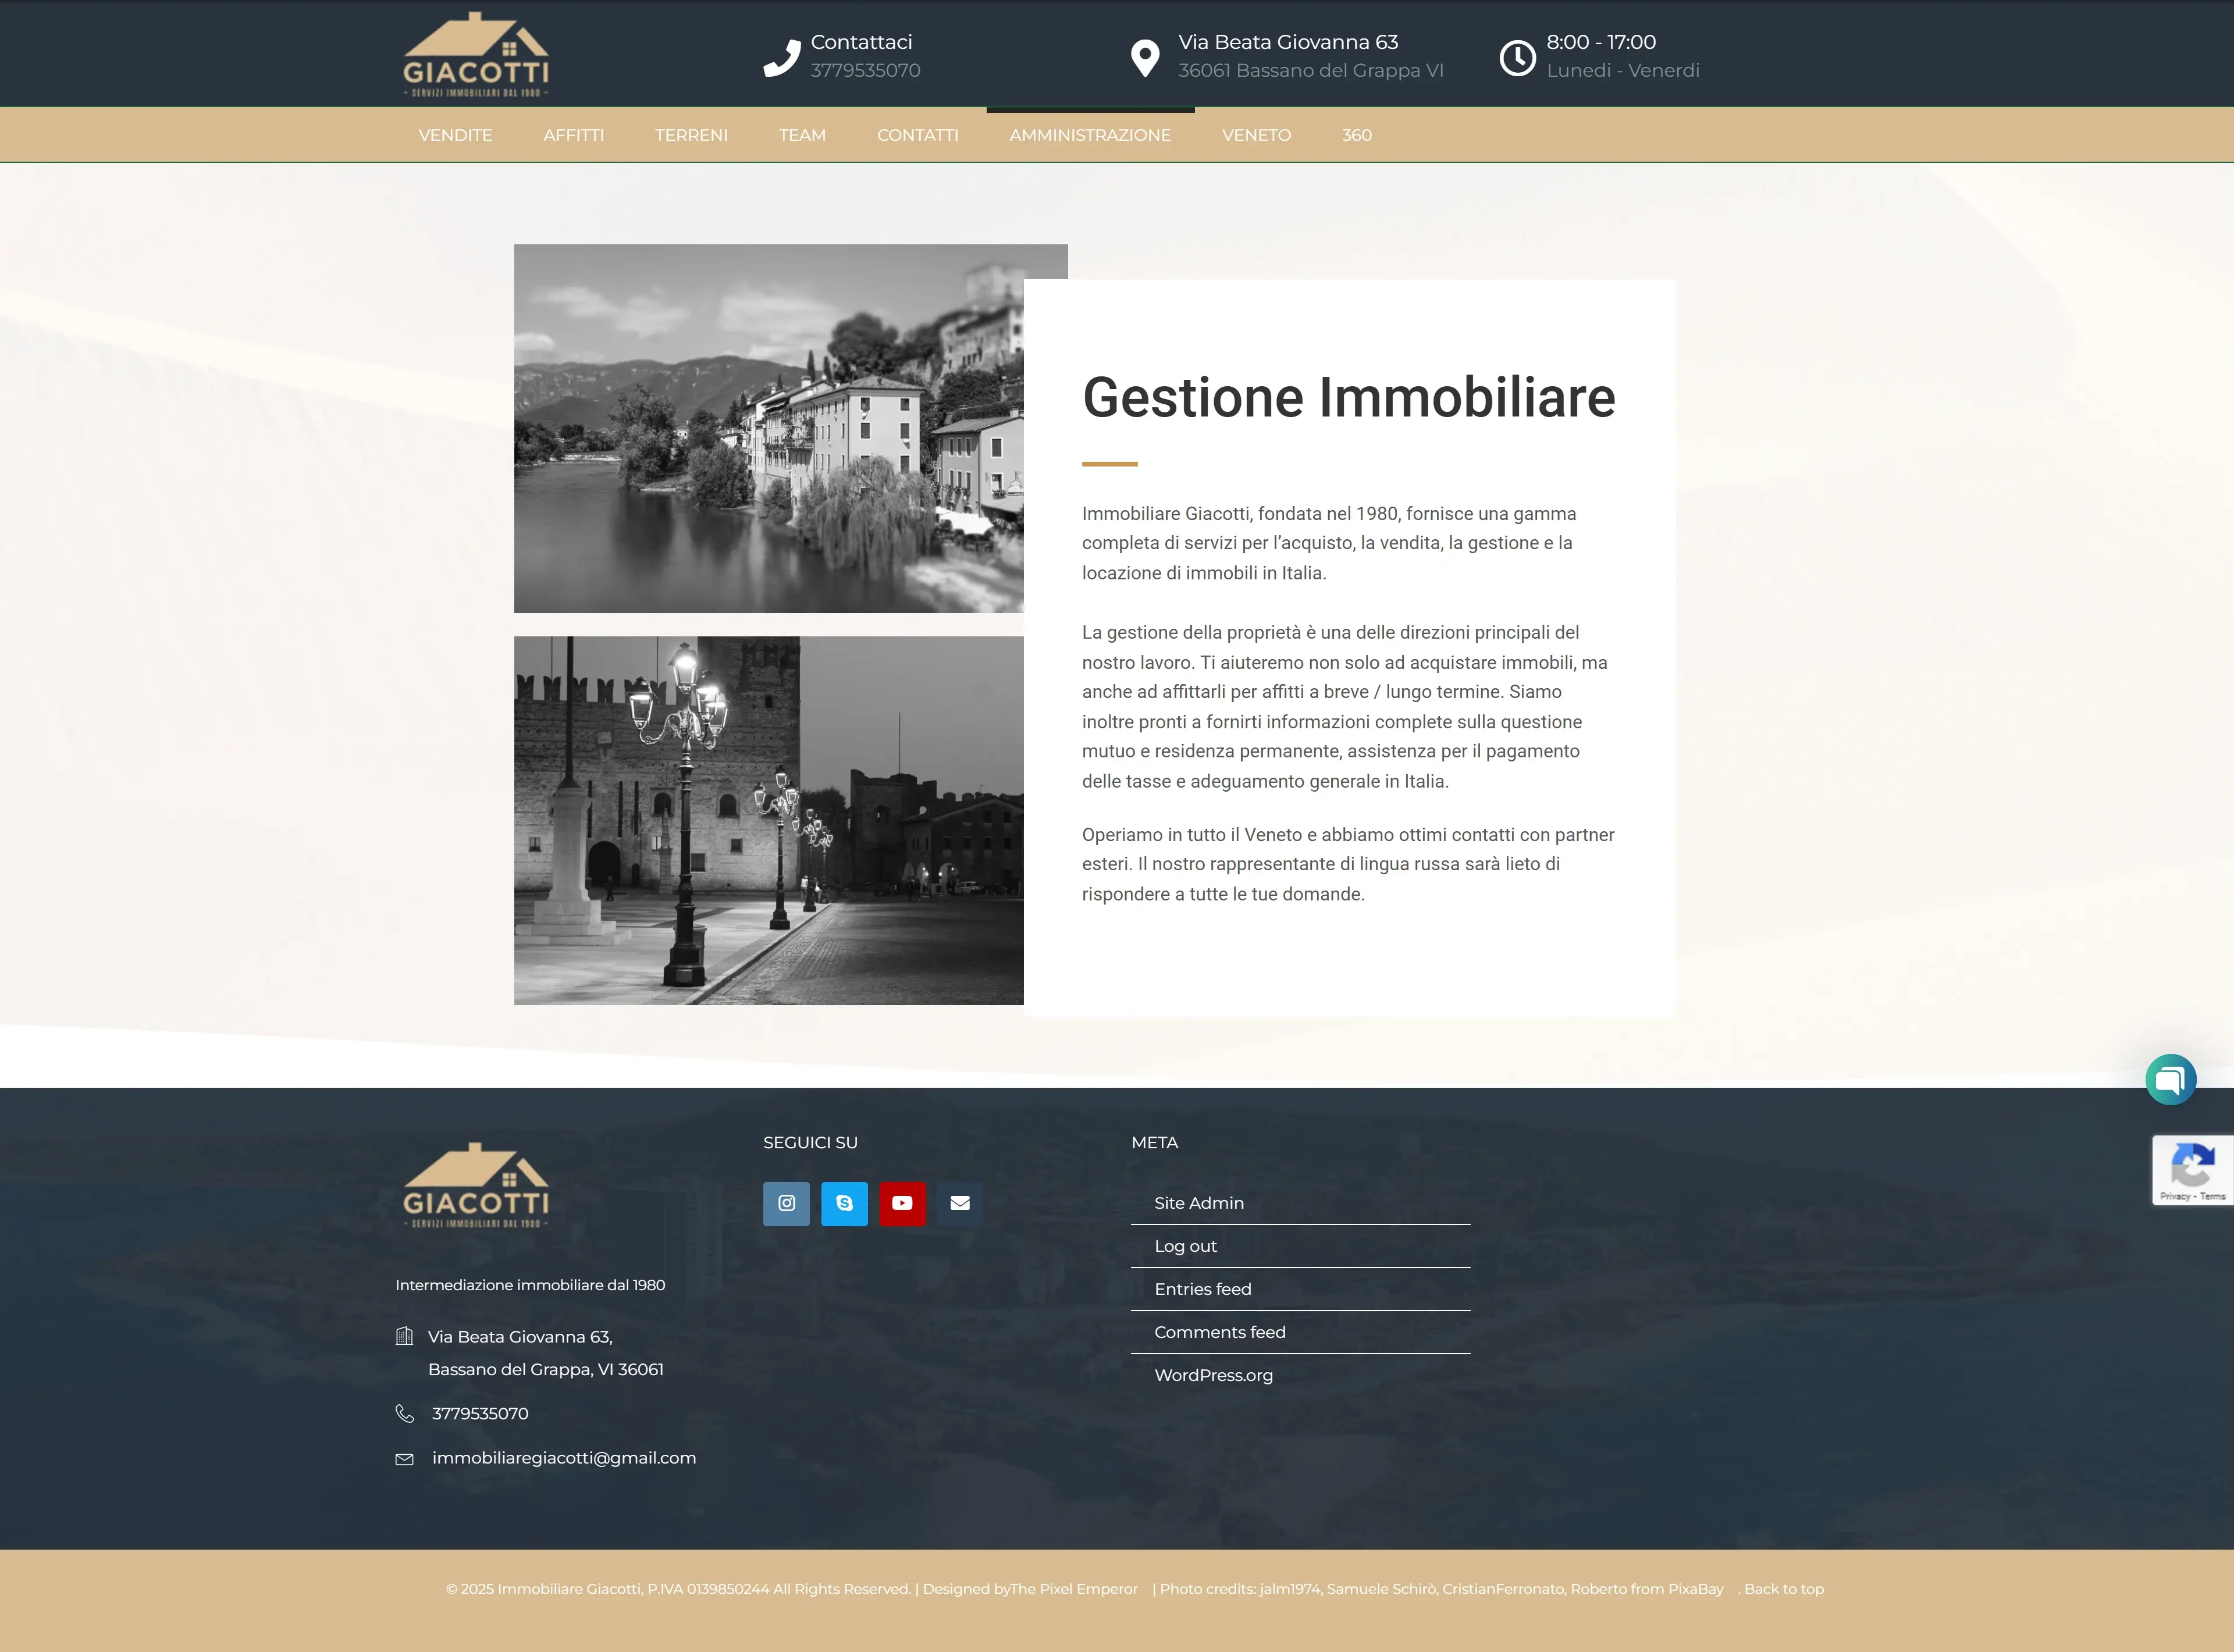The width and height of the screenshot is (2234, 1652).
Task: Open the Skype social icon
Action: tap(844, 1203)
